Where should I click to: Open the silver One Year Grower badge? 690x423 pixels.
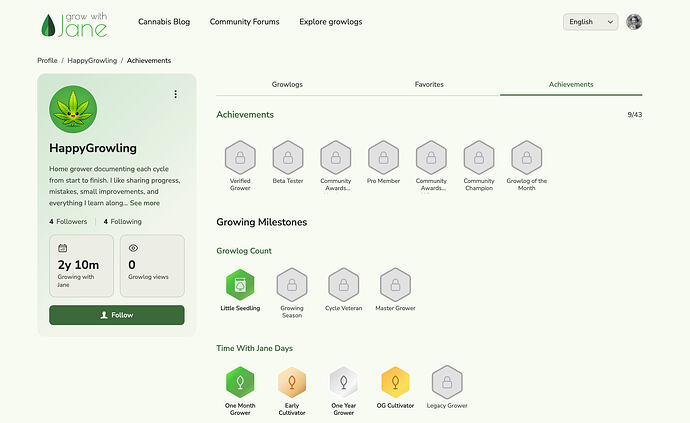[344, 382]
